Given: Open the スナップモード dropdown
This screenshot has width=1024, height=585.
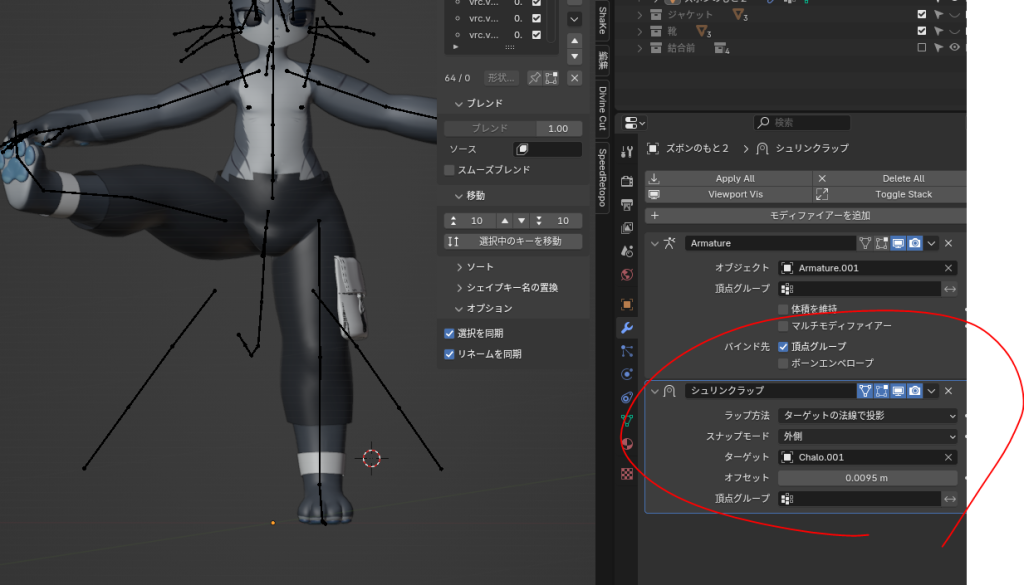Looking at the screenshot, I should [x=867, y=436].
